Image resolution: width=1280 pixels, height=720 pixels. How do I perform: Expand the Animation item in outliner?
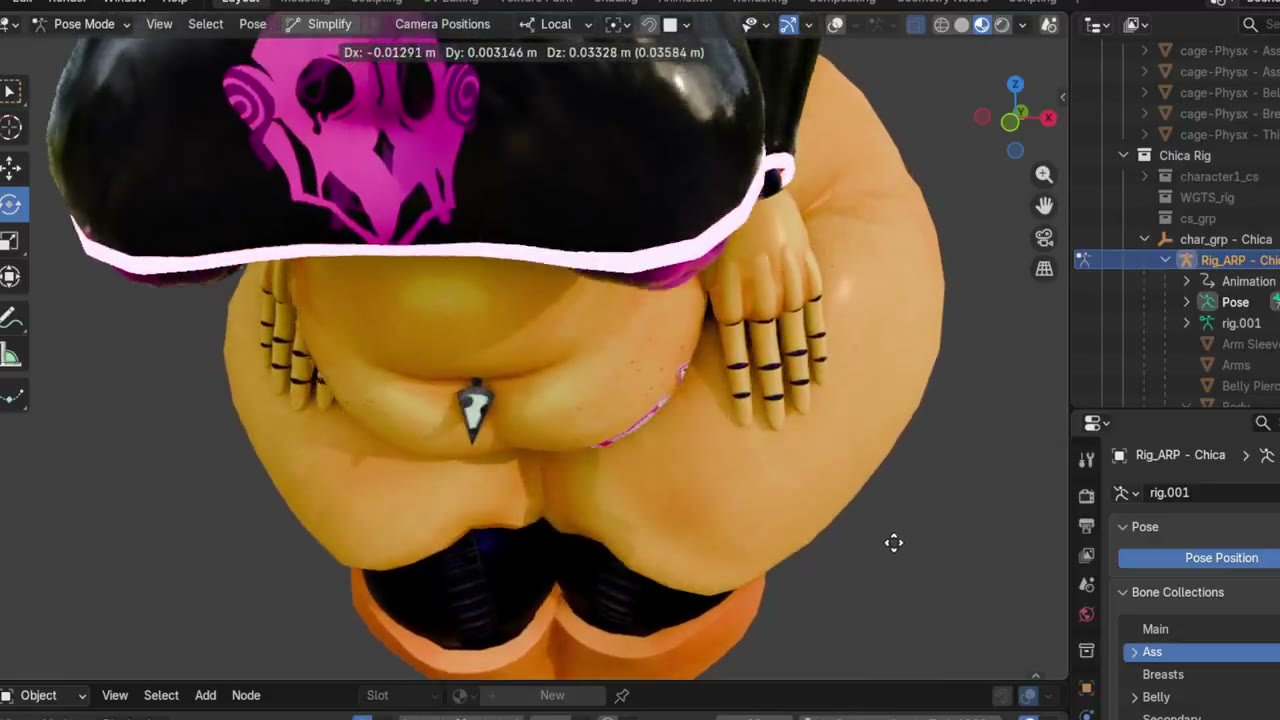click(1187, 282)
